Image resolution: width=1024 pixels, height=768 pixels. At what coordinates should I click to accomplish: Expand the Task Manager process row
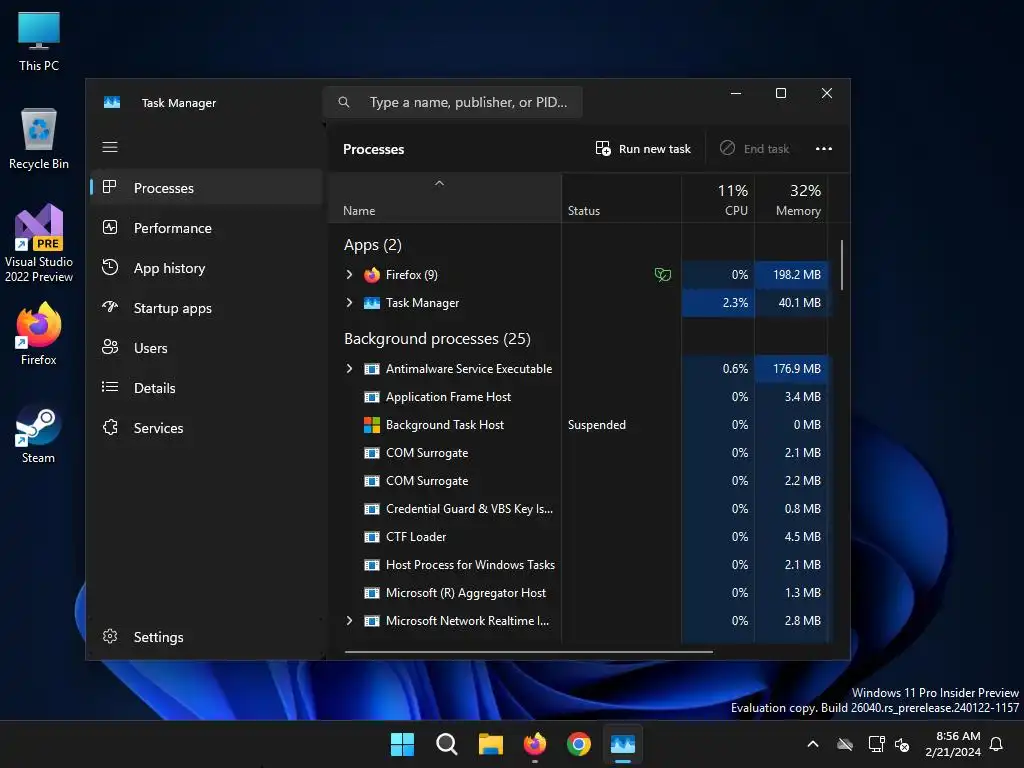click(x=349, y=303)
